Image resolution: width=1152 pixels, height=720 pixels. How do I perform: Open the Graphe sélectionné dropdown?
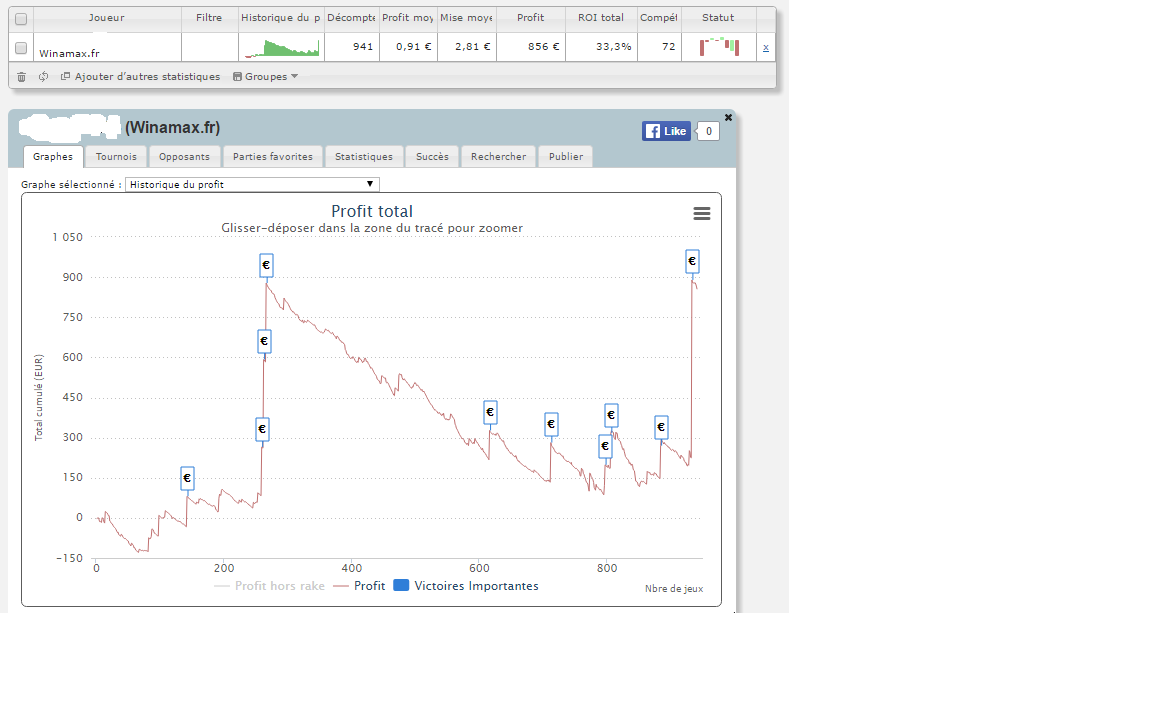pyautogui.click(x=252, y=184)
